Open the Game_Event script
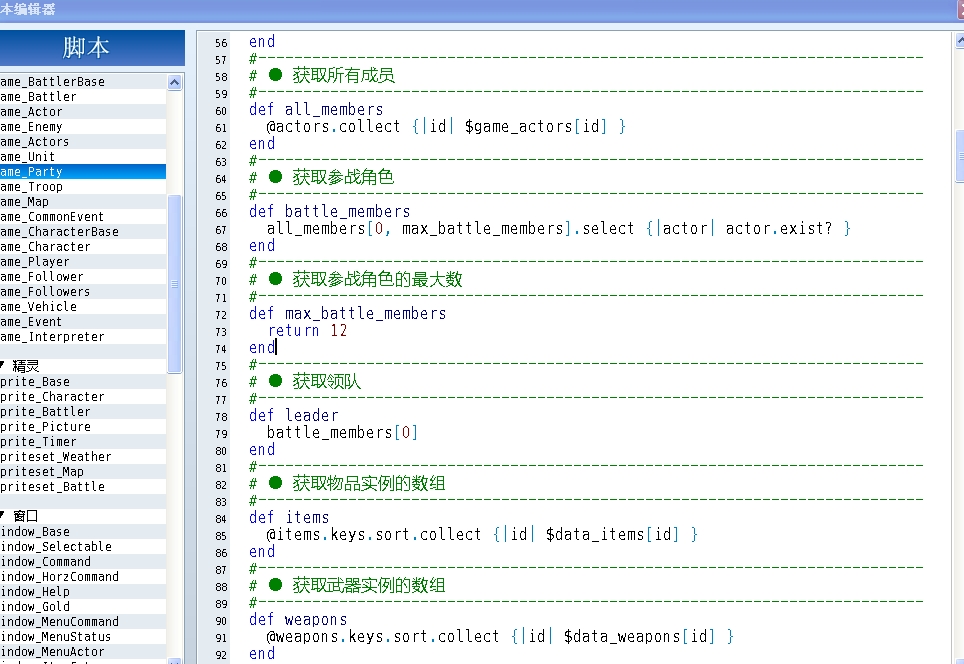The width and height of the screenshot is (964, 664). point(83,322)
